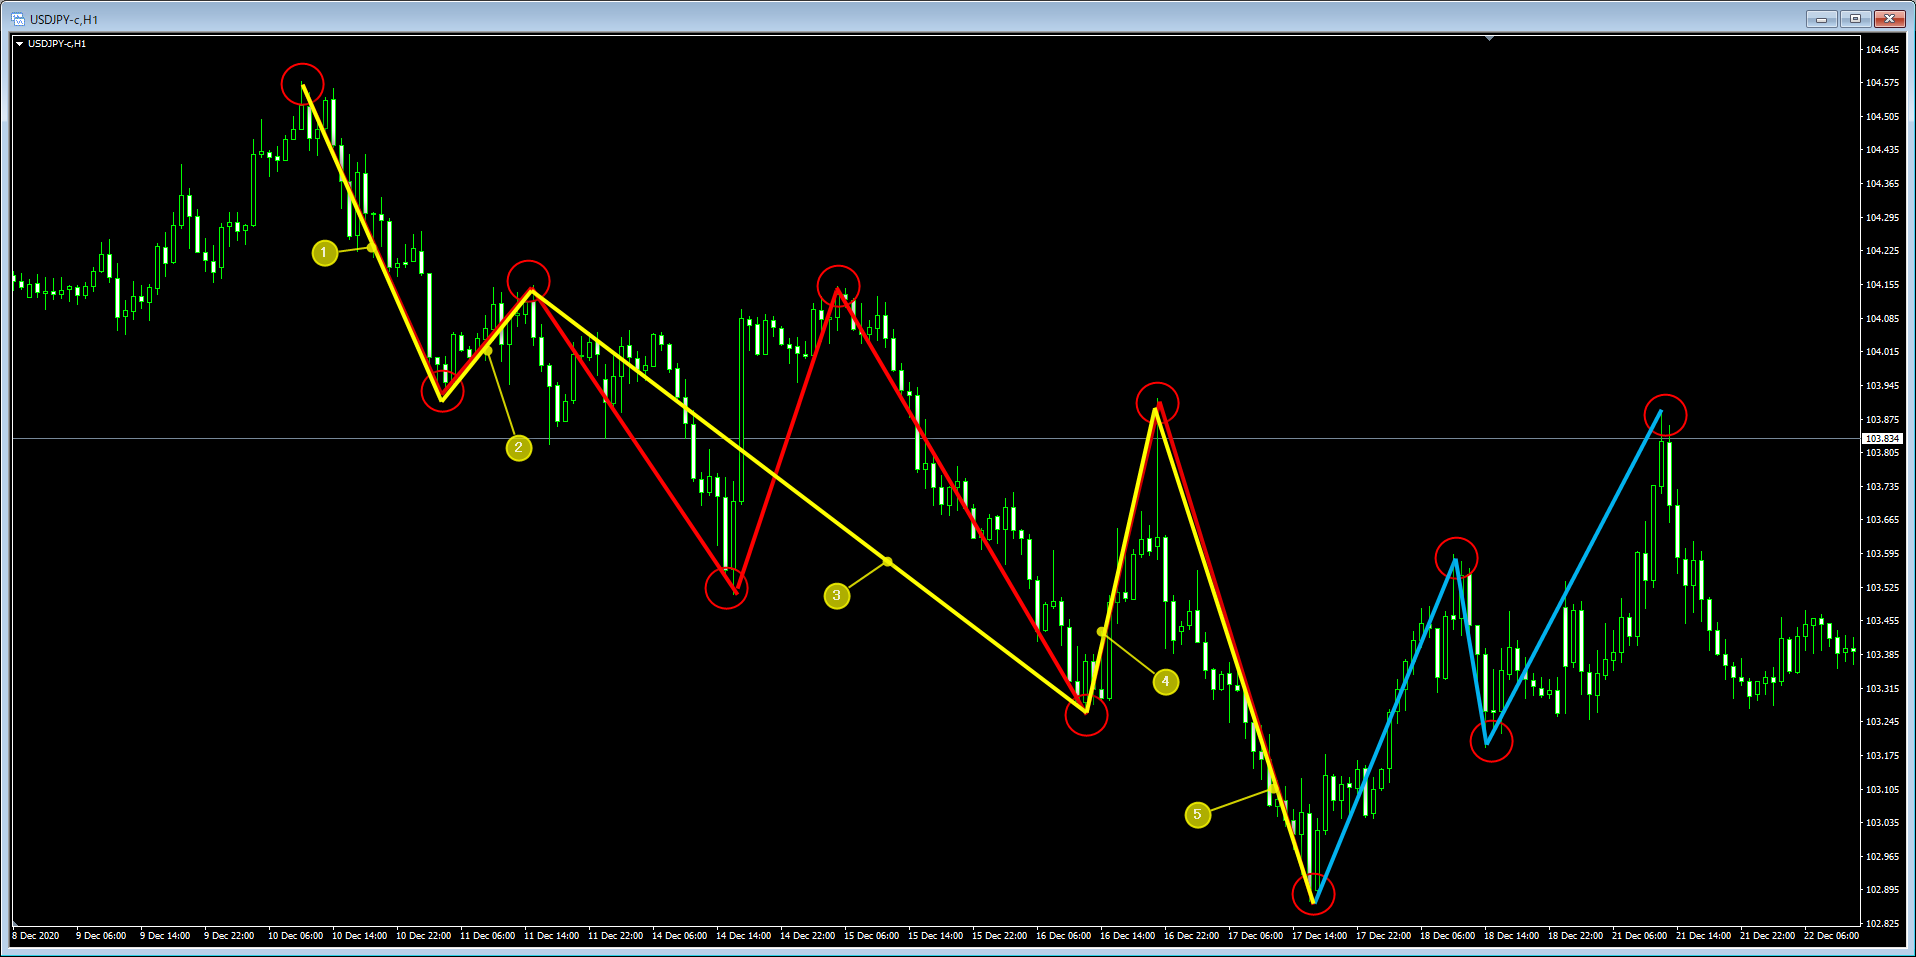The image size is (1916, 957).
Task: Select the 16 Dec 06:00 time label
Action: 1063,936
